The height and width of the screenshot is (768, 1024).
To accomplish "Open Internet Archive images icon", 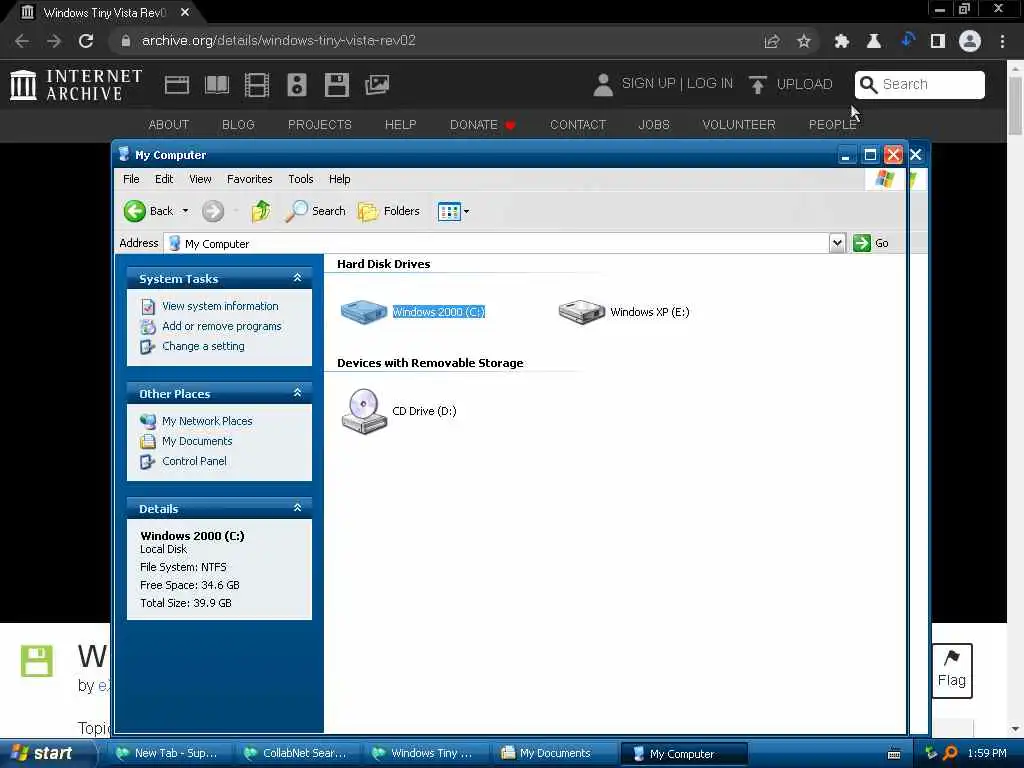I will (377, 85).
